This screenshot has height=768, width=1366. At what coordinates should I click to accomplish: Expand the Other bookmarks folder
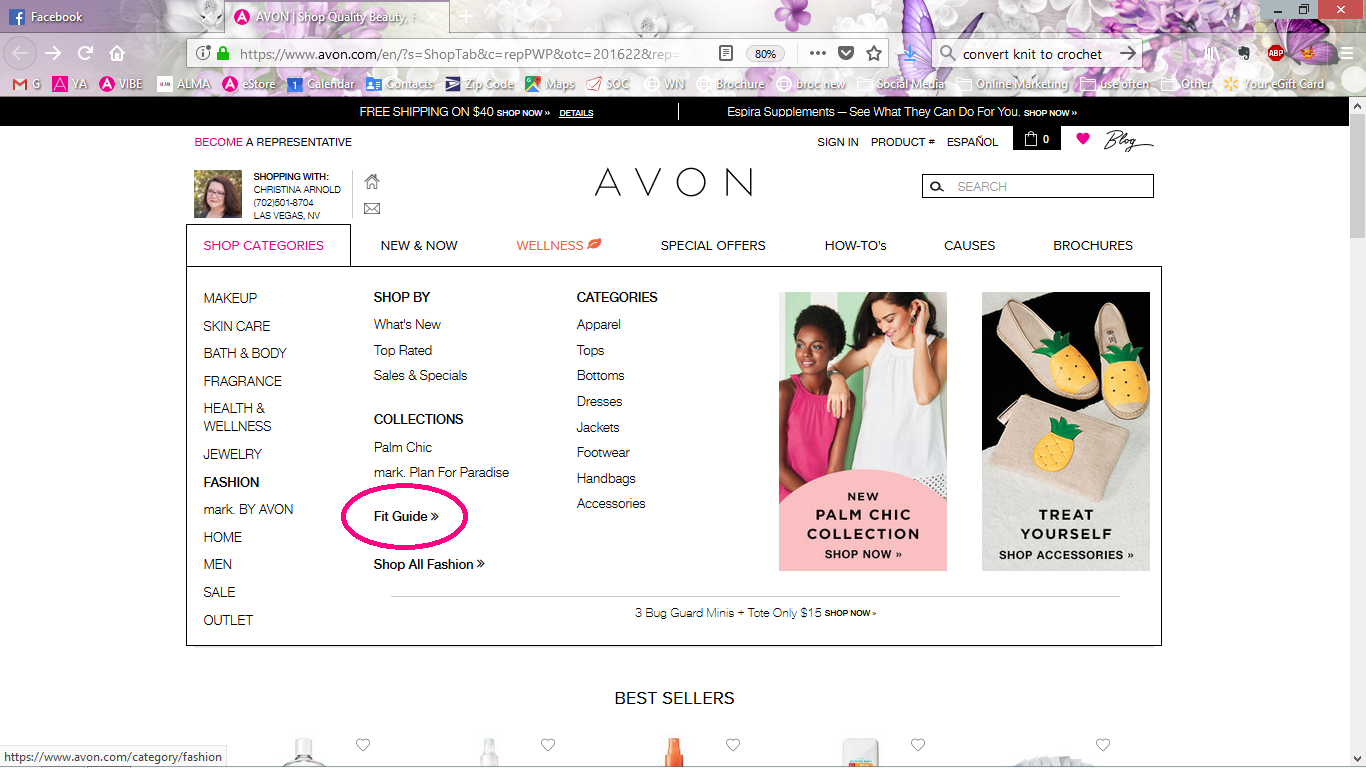point(1186,84)
